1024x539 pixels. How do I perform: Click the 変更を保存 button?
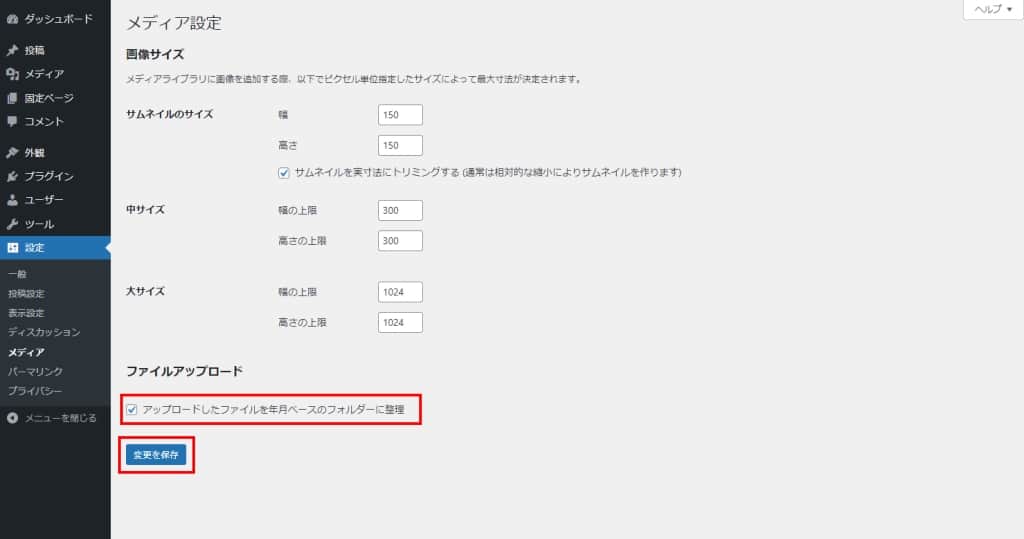[x=156, y=455]
